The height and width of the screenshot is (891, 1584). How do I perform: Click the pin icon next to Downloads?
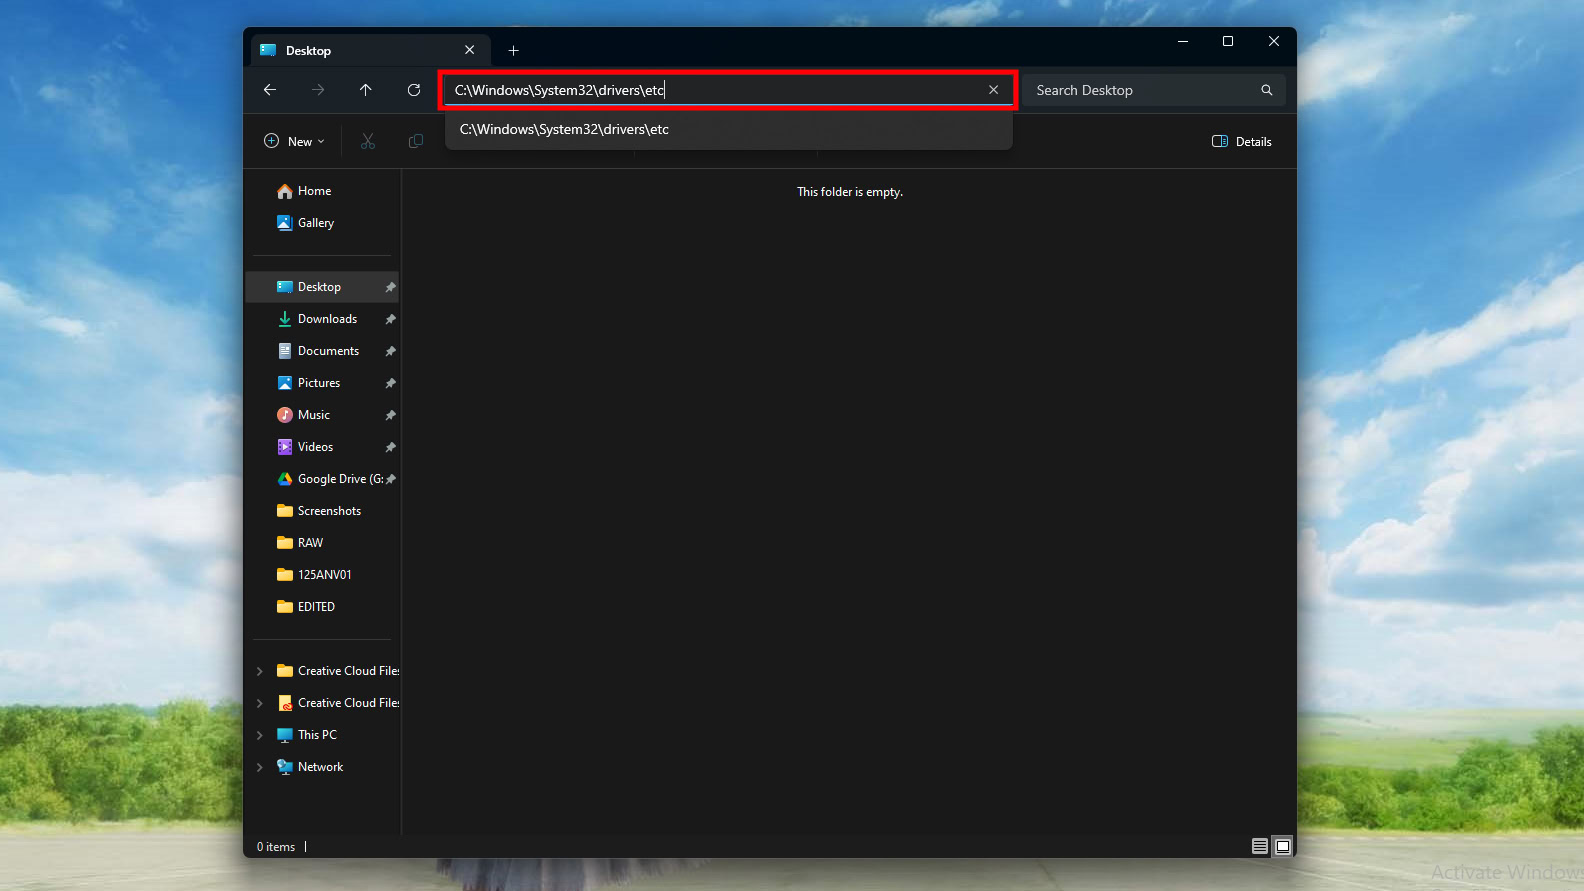[390, 319]
